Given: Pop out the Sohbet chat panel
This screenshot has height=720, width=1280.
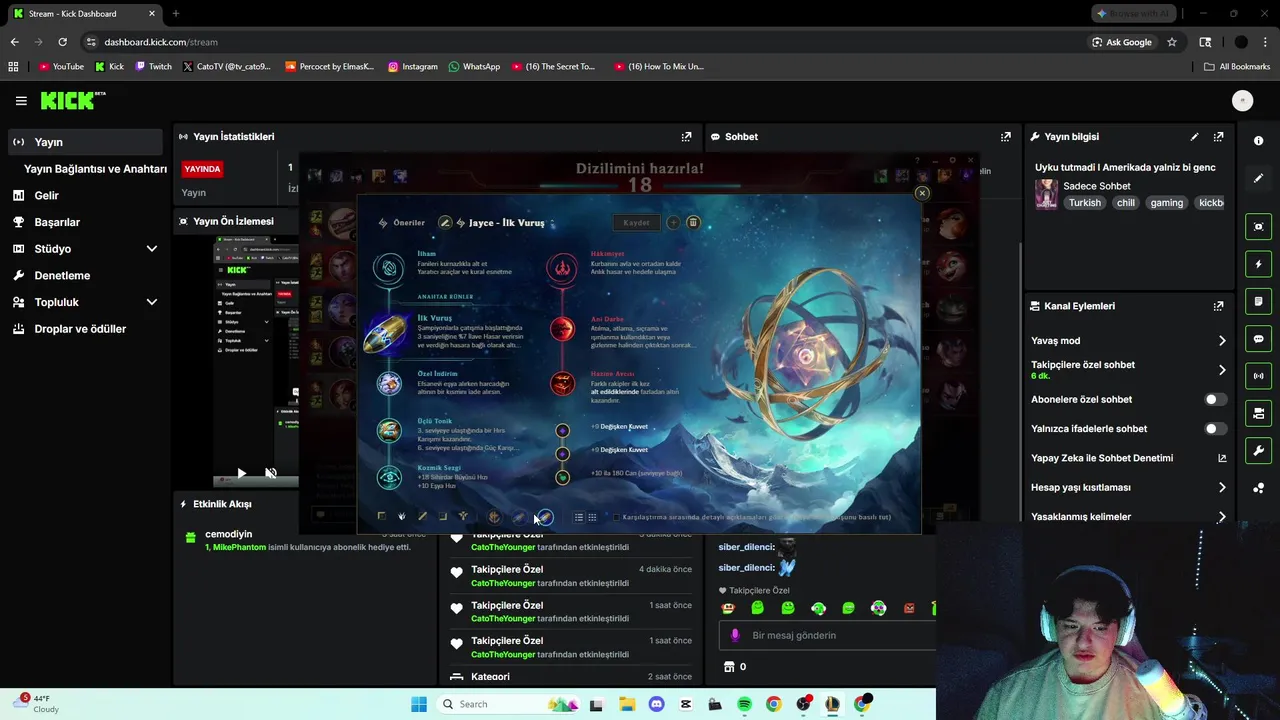Looking at the screenshot, I should (x=1005, y=137).
